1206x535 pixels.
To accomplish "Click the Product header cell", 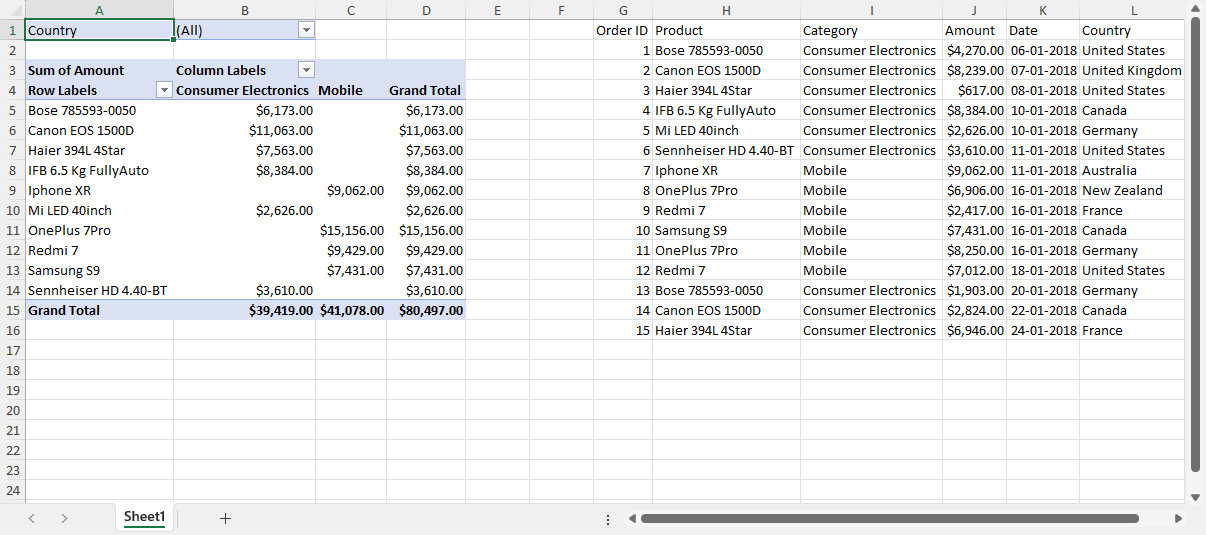I will [726, 30].
